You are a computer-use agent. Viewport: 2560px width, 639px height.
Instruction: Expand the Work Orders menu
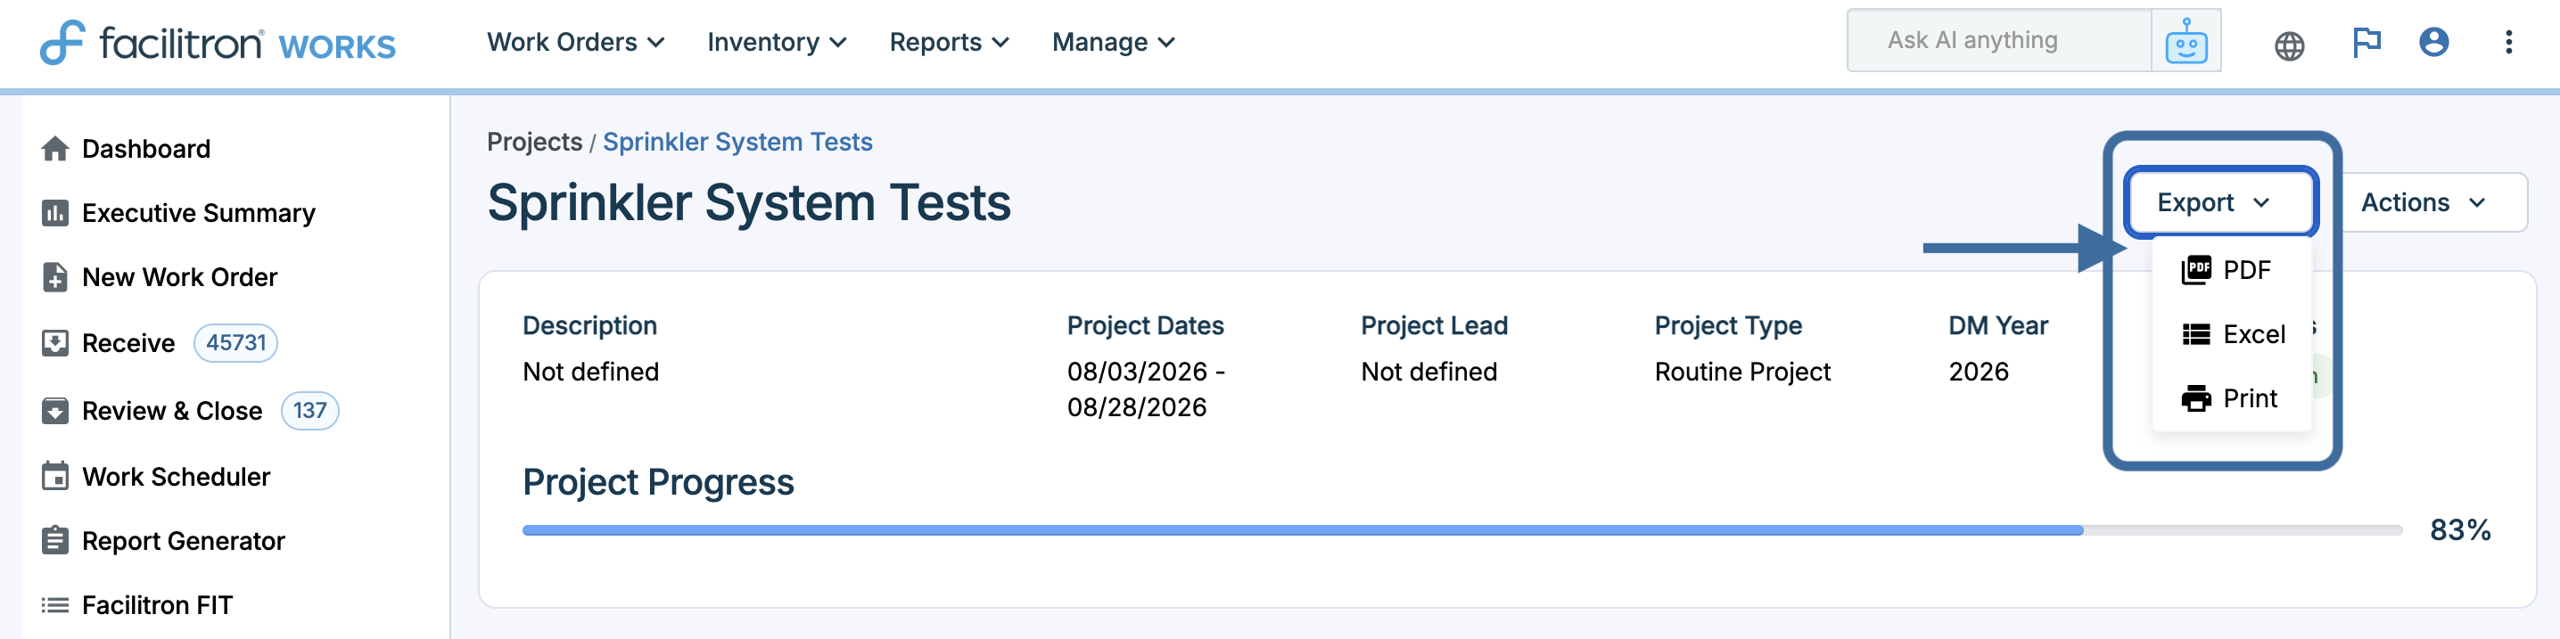(x=576, y=42)
